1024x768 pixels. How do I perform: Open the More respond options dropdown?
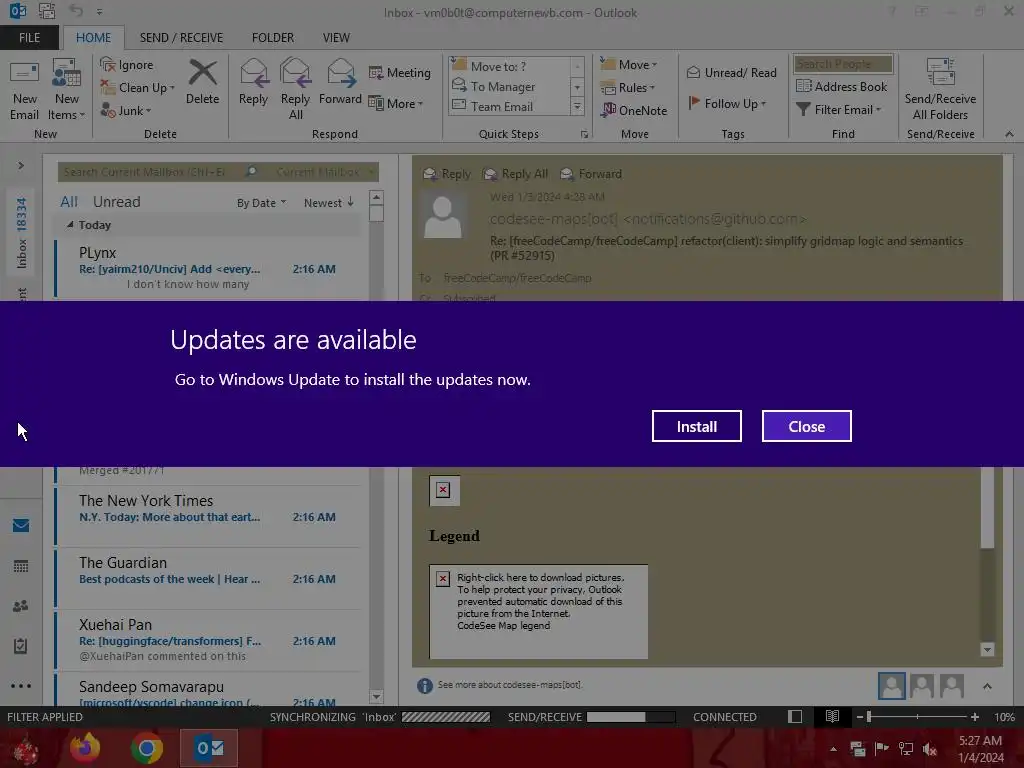[x=396, y=103]
